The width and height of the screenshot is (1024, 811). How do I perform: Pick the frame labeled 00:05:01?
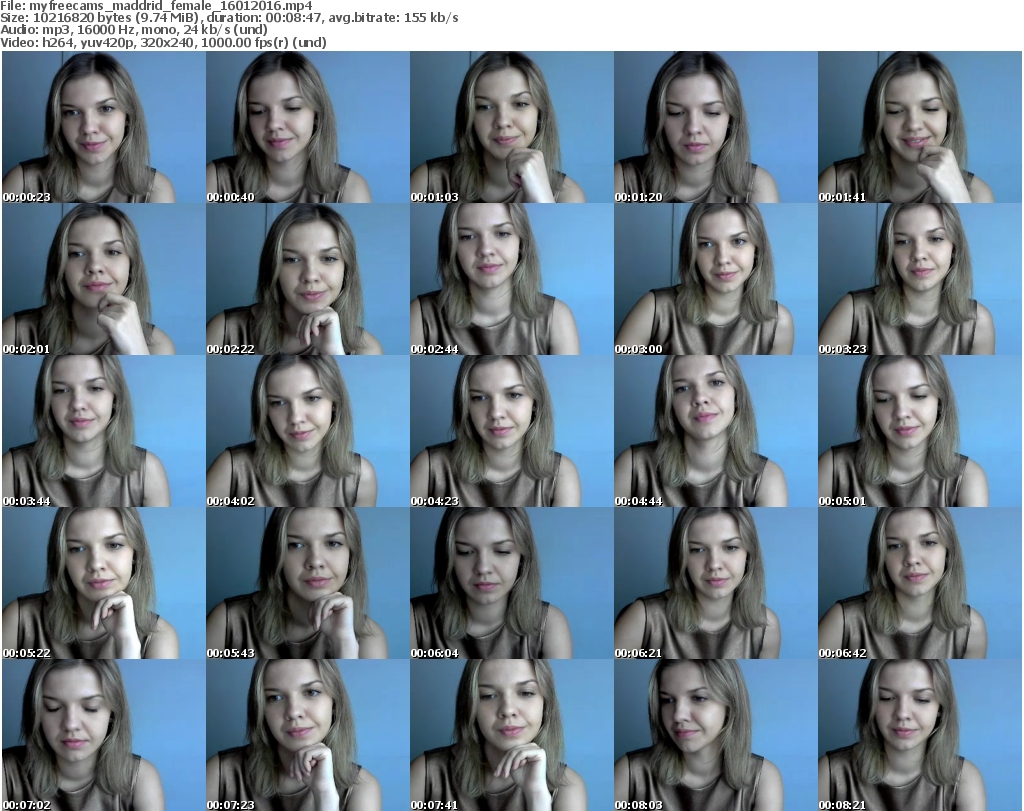pos(920,431)
